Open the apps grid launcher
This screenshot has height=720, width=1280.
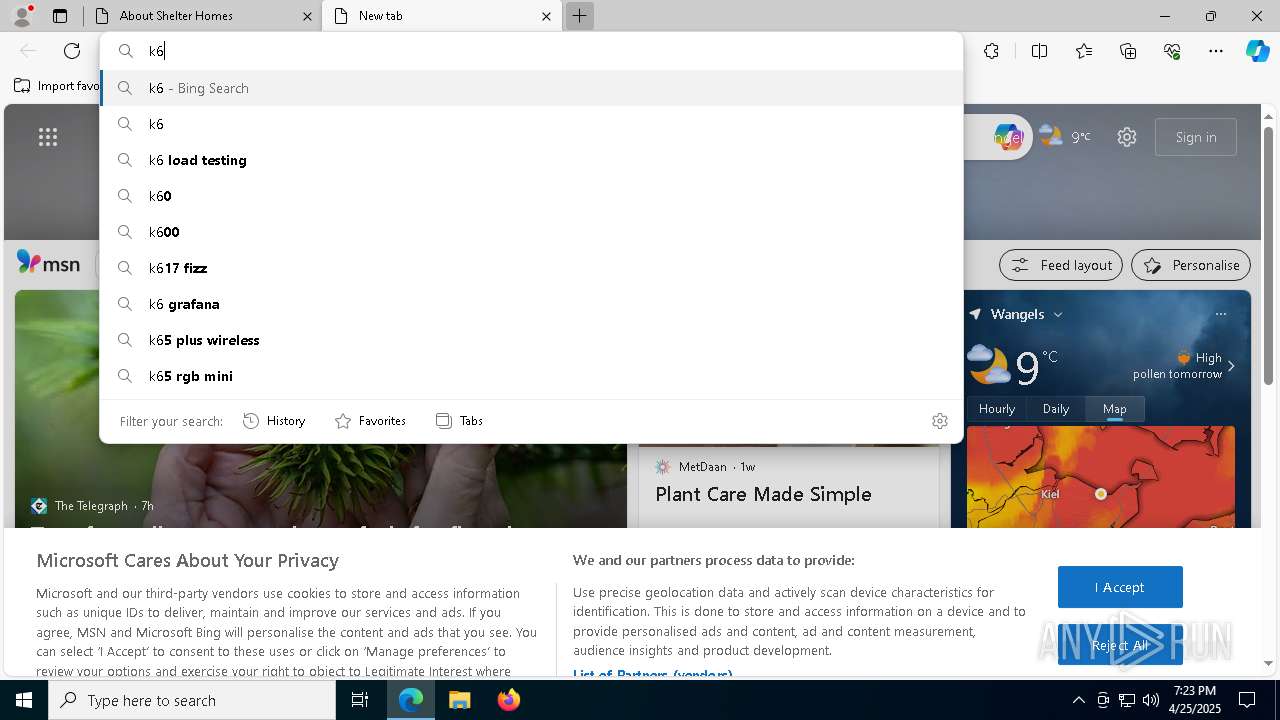point(48,137)
